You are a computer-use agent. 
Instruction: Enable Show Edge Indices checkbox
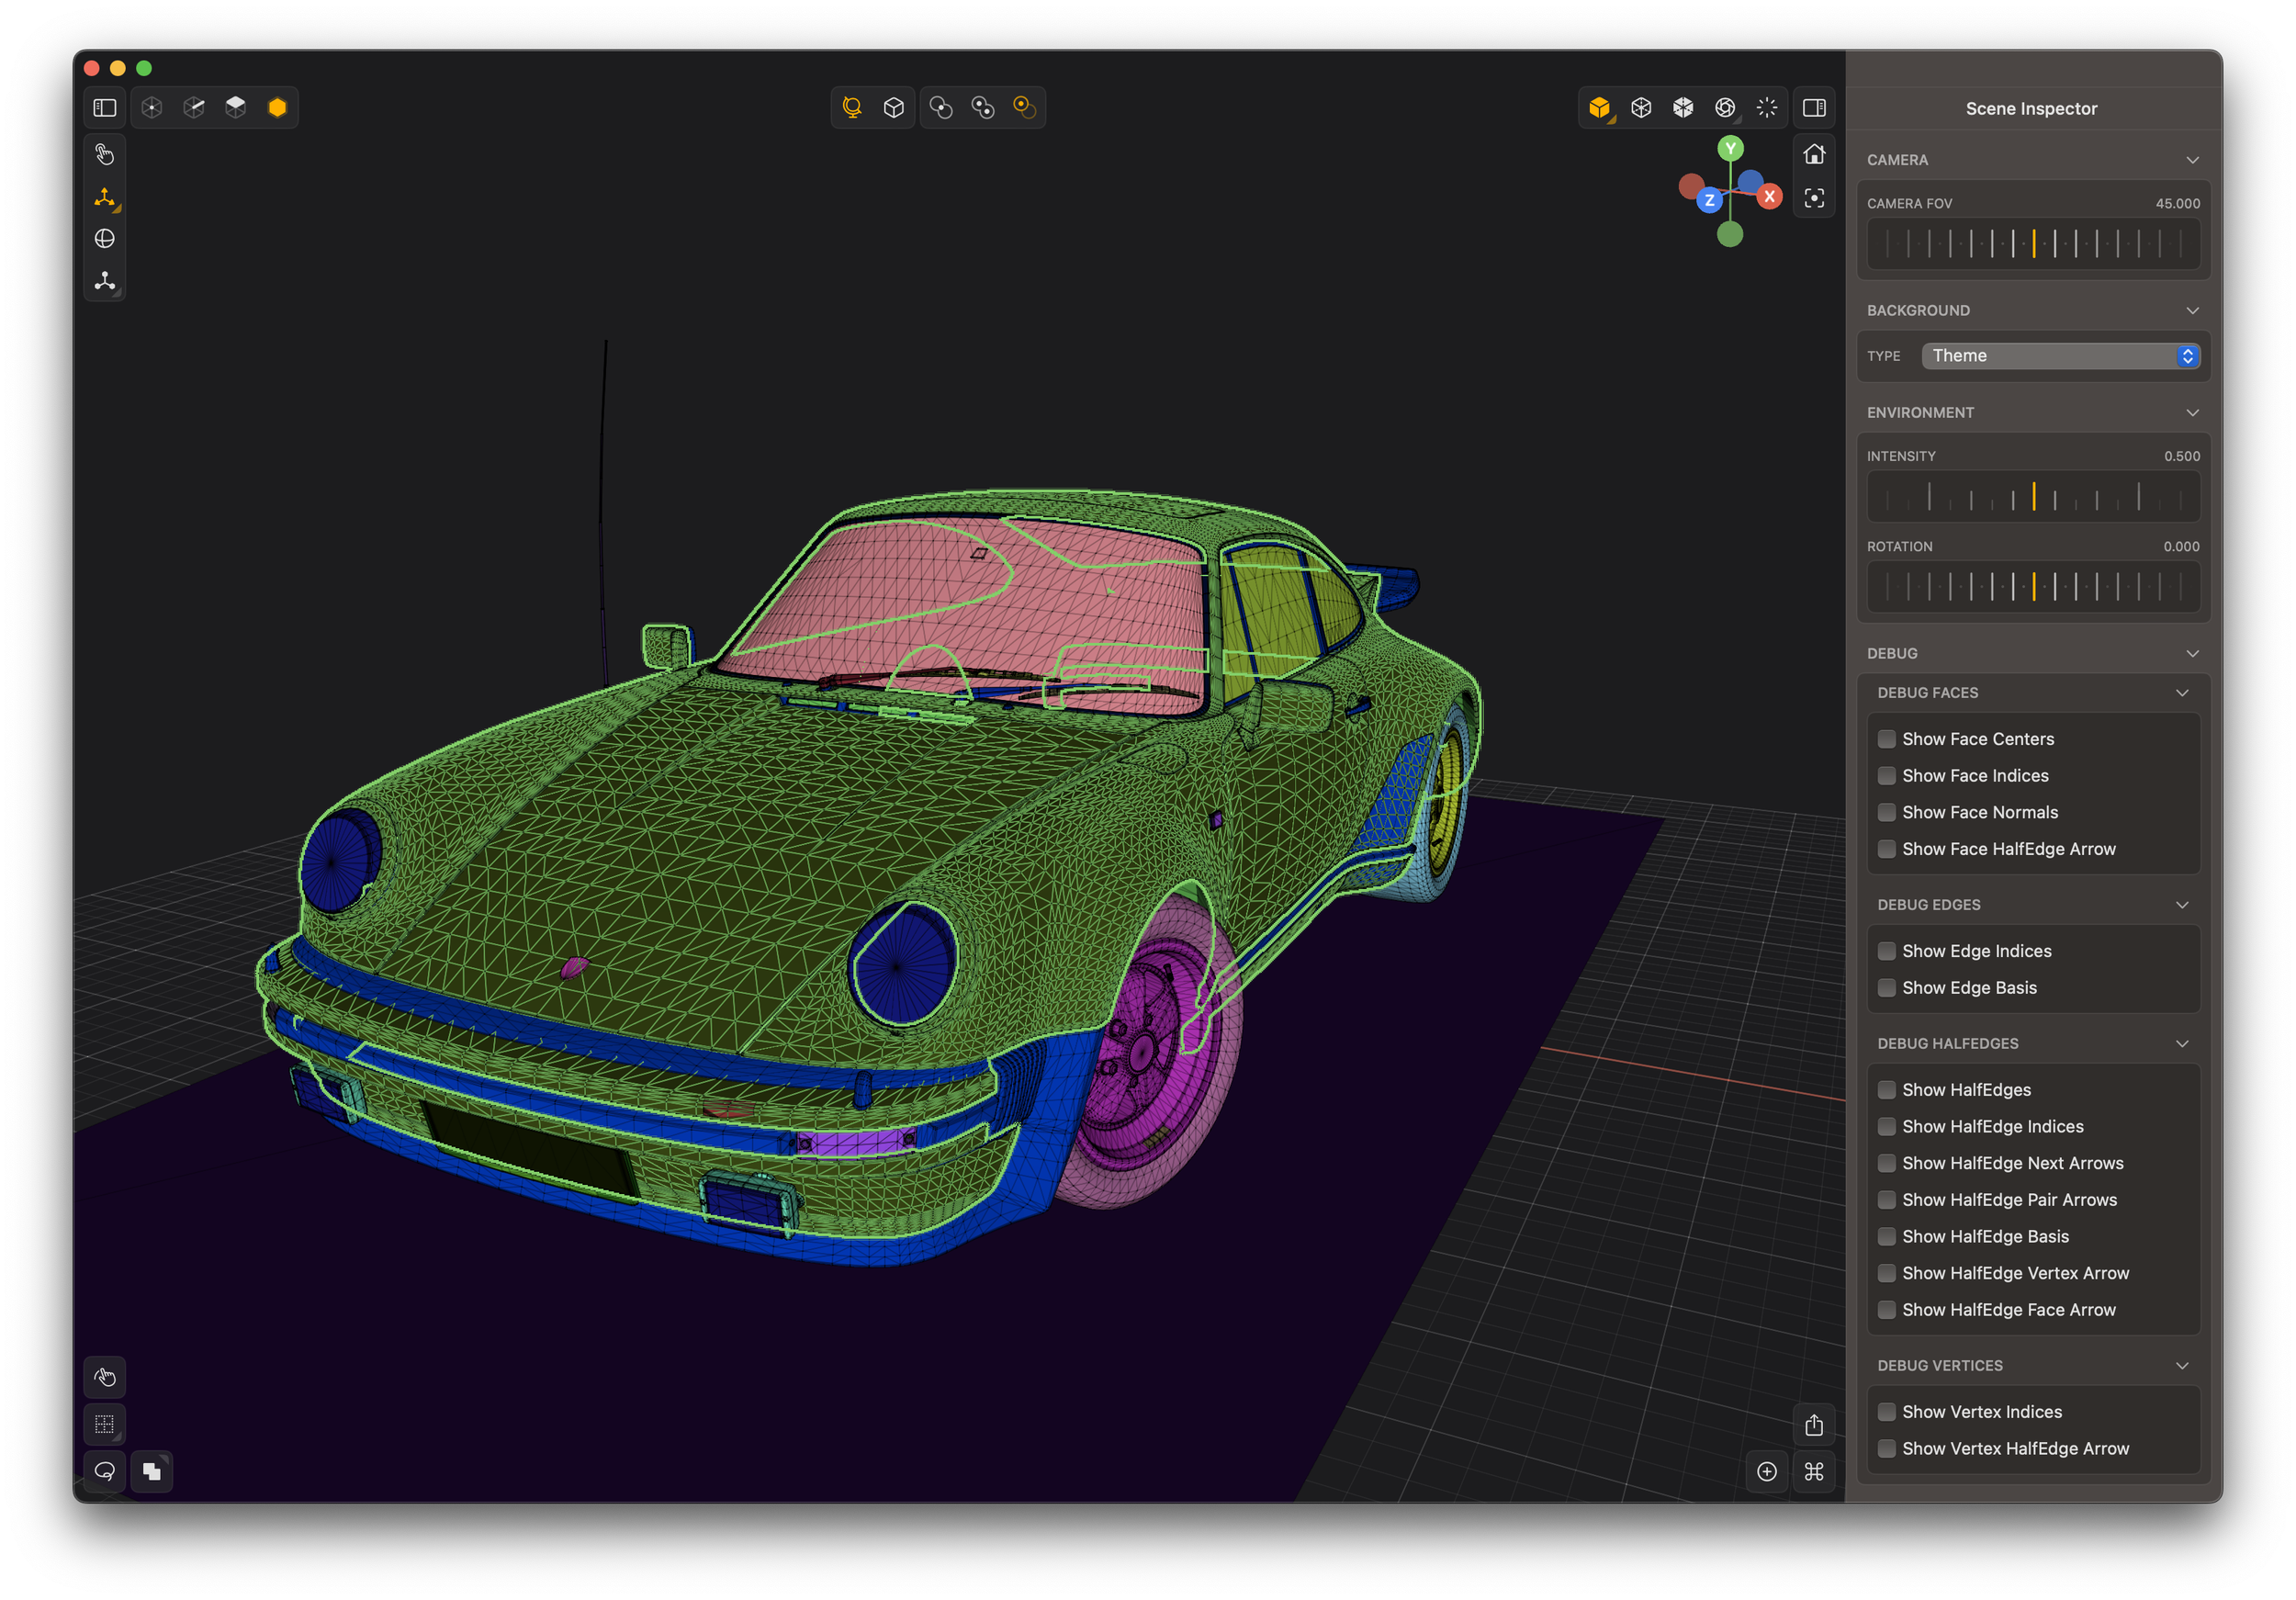[1887, 951]
